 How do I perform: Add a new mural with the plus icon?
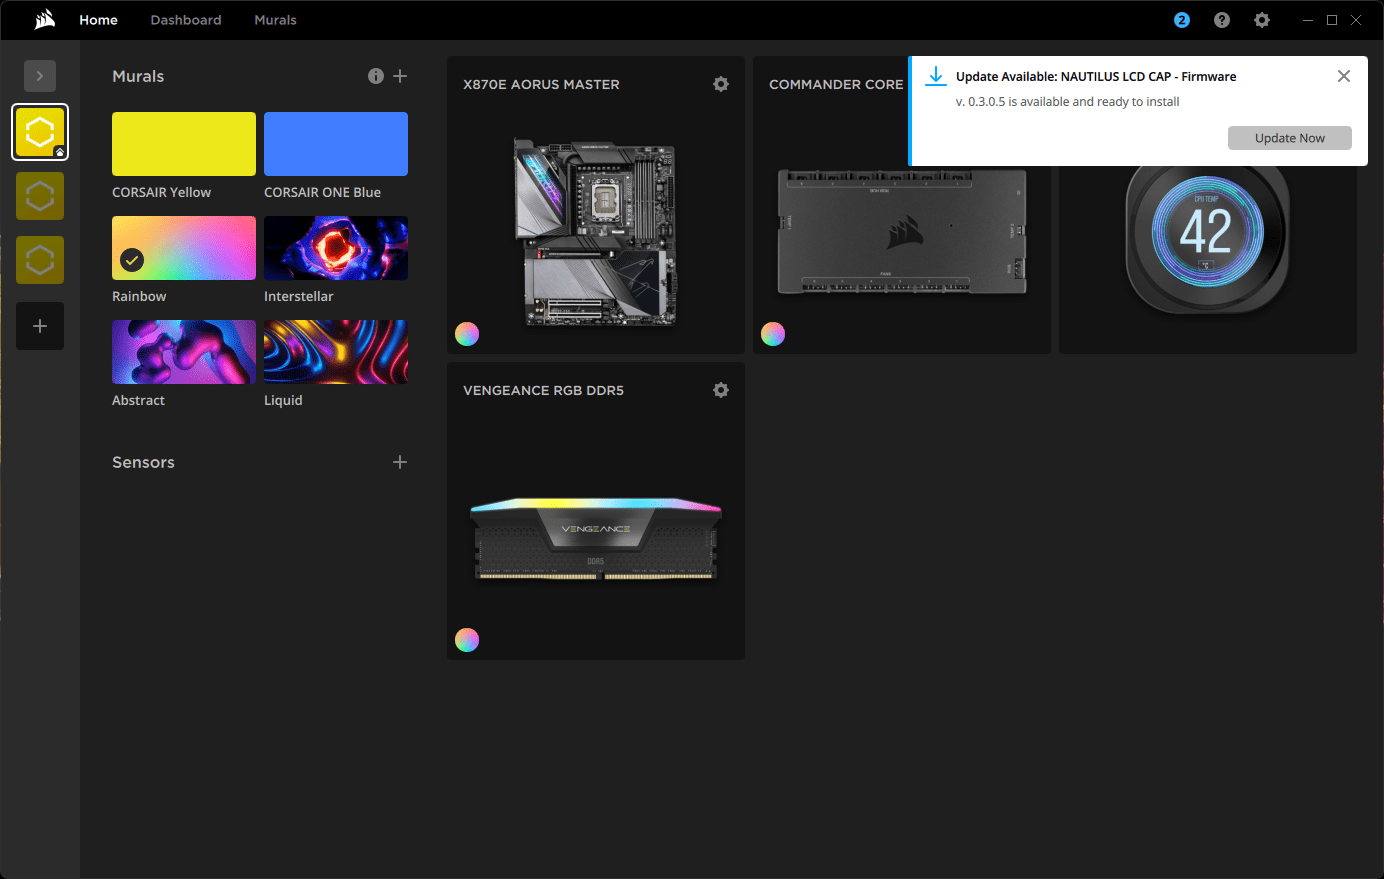click(400, 75)
